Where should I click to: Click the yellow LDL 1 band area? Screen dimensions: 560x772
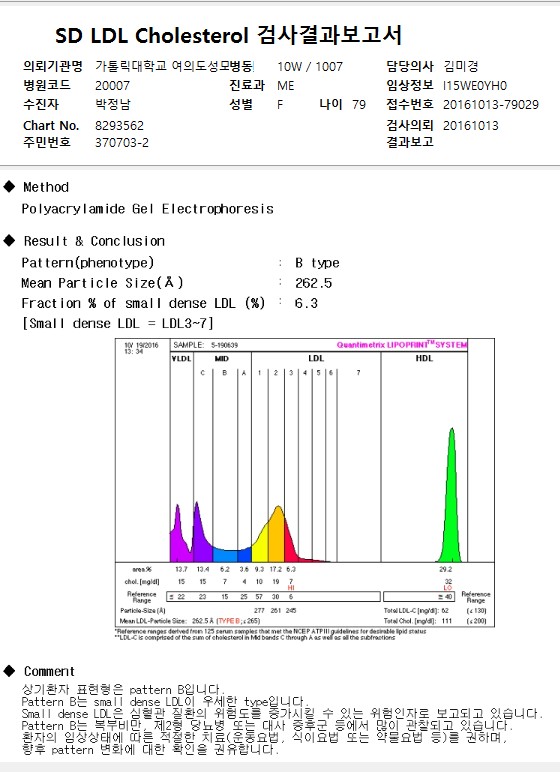click(x=261, y=544)
